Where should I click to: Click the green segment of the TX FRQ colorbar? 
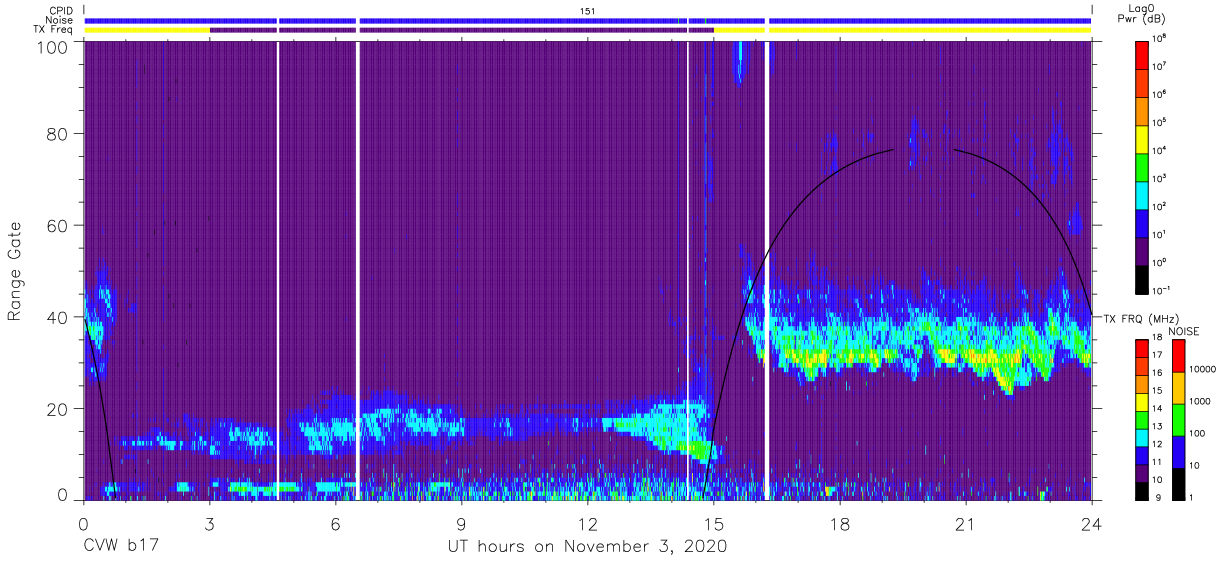(1143, 418)
